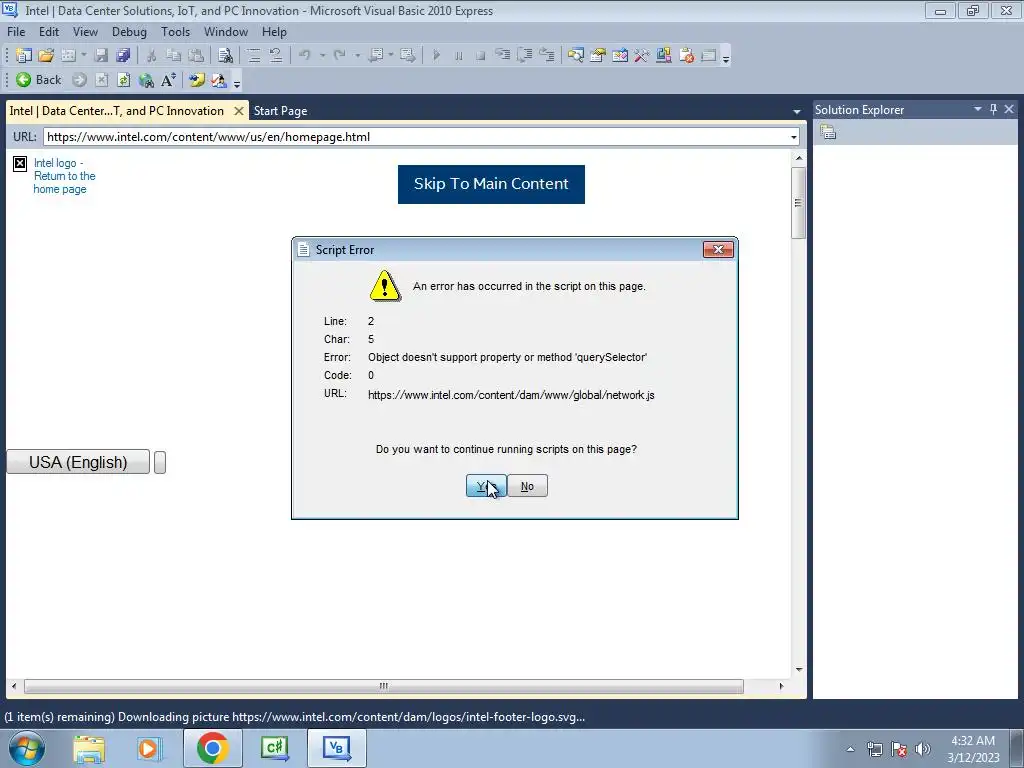Click the grayed Forward navigation arrow
Viewport: 1024px width, 768px height.
click(79, 80)
